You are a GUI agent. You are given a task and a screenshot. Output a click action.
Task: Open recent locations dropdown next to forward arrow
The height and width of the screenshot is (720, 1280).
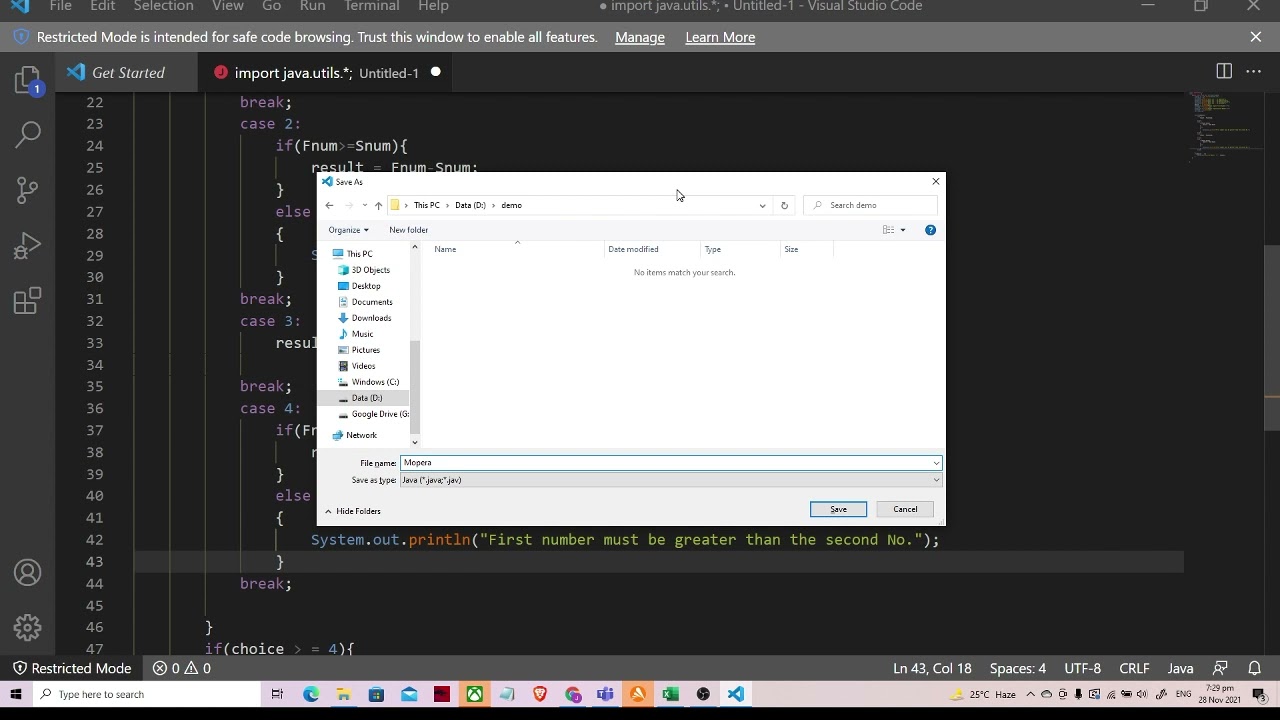click(x=364, y=205)
